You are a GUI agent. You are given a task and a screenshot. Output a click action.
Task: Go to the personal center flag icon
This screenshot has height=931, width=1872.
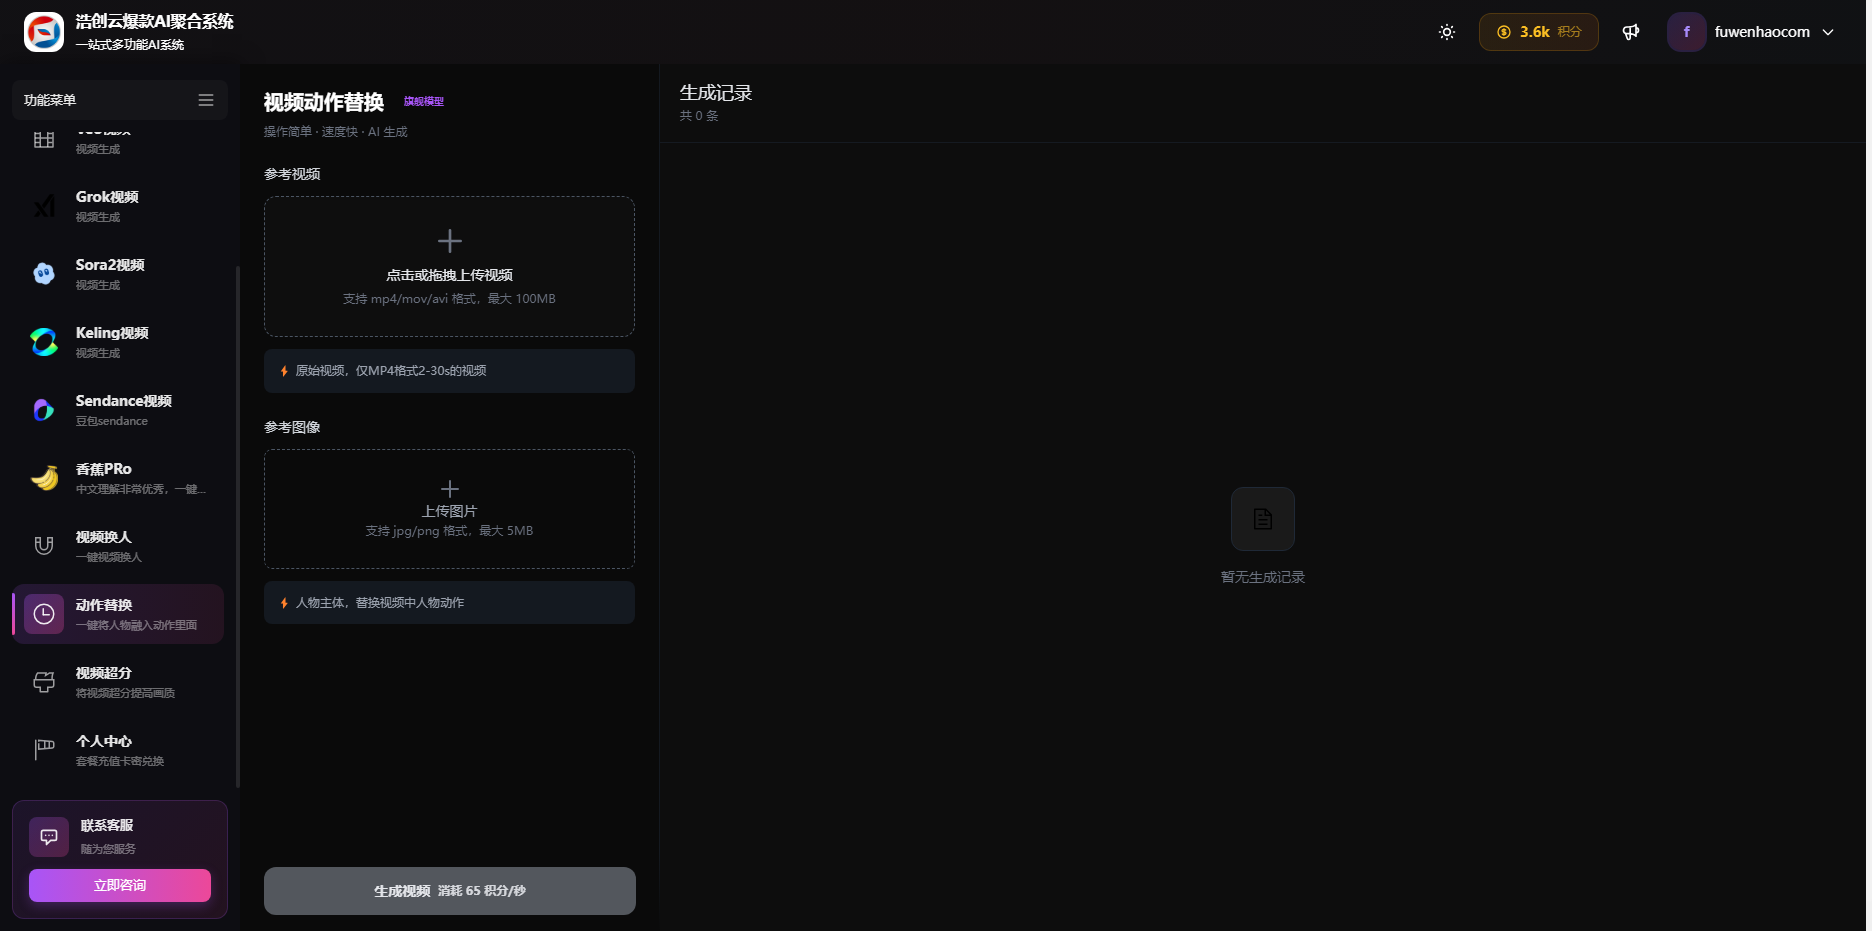point(44,750)
